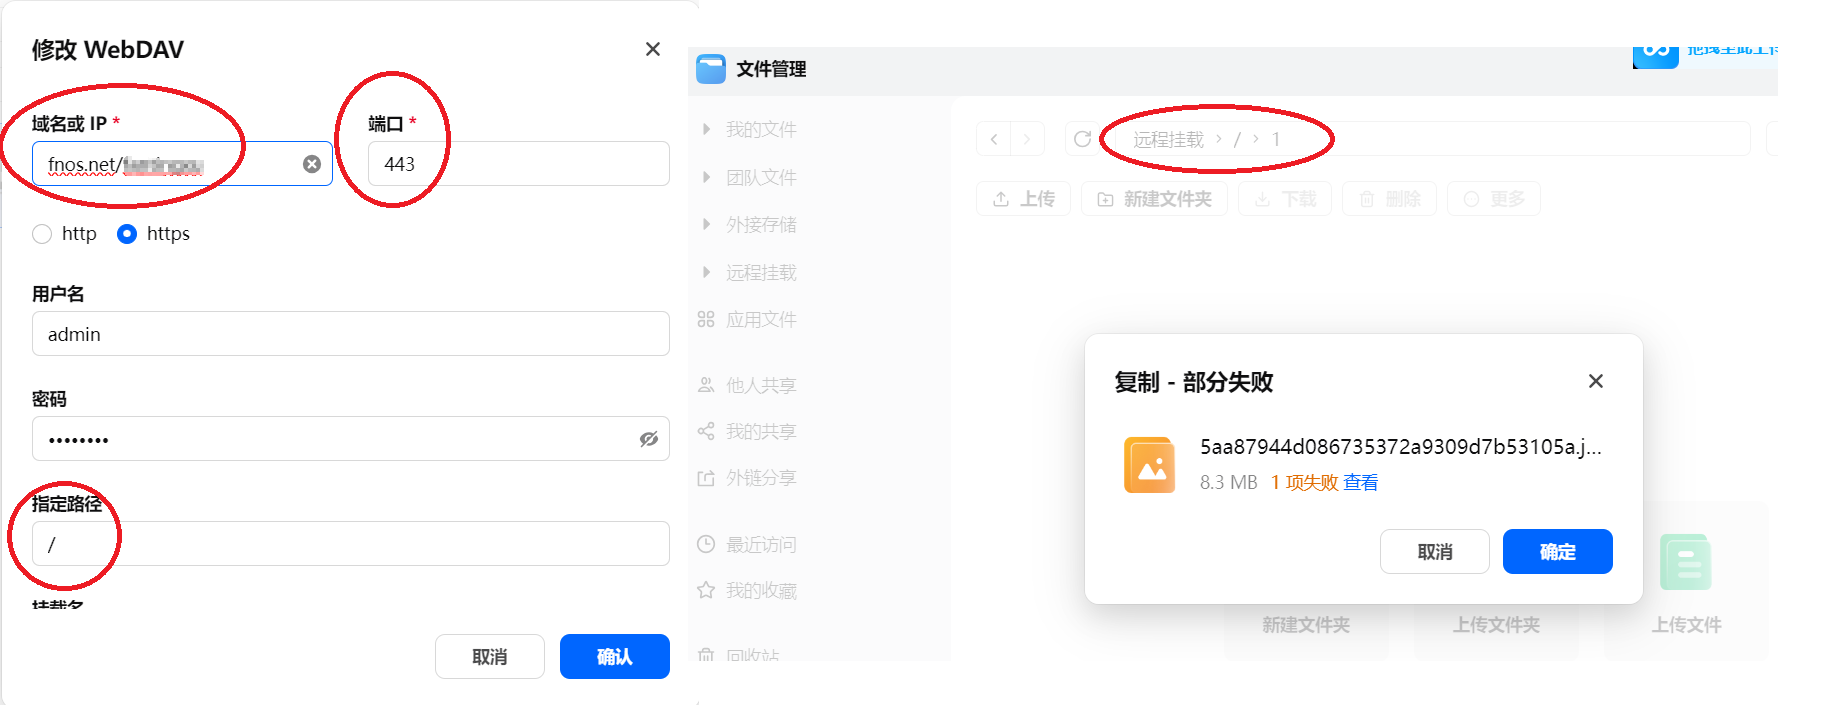Expand Remote Mount tree item
The width and height of the screenshot is (1837, 719).
706,272
